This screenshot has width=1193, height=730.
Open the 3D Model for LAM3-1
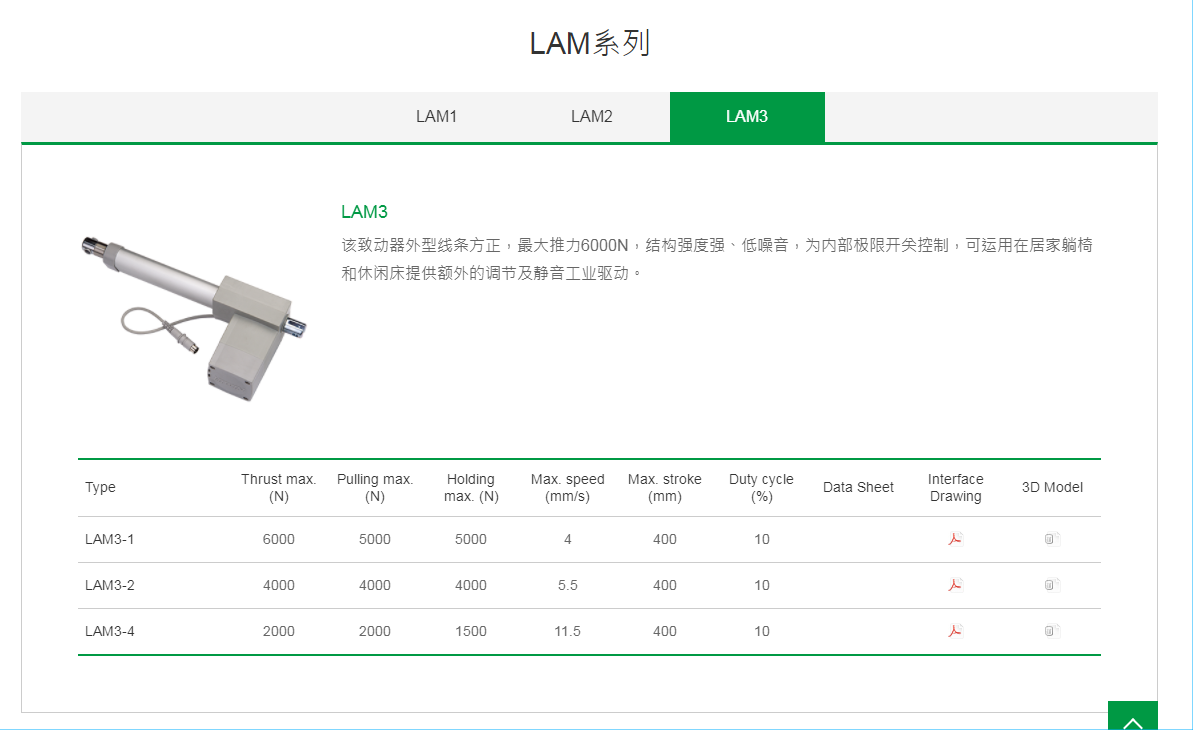(1050, 539)
